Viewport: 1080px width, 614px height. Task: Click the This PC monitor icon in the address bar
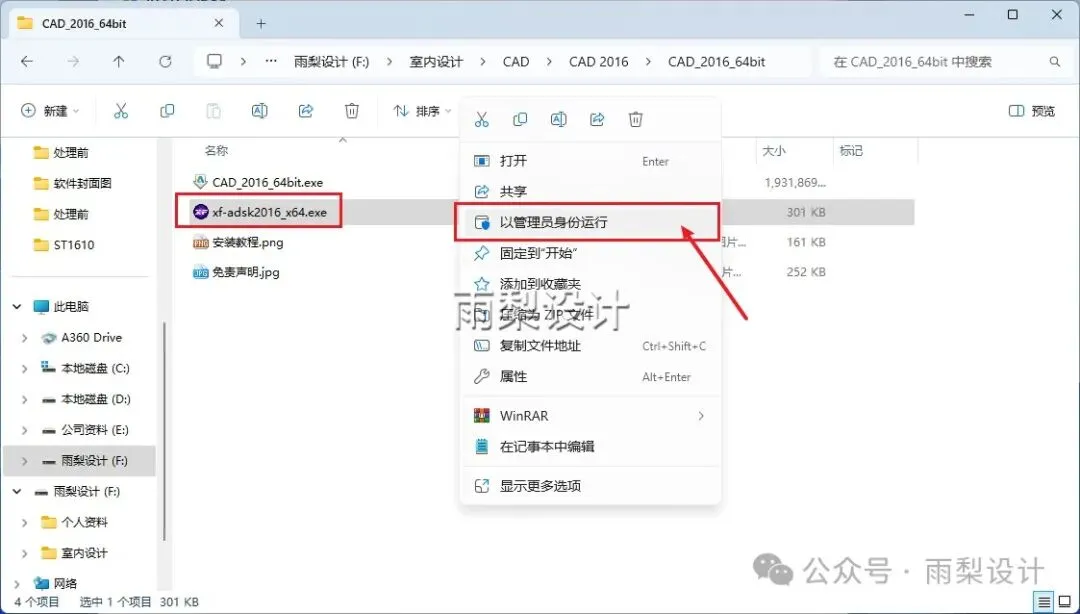[215, 61]
